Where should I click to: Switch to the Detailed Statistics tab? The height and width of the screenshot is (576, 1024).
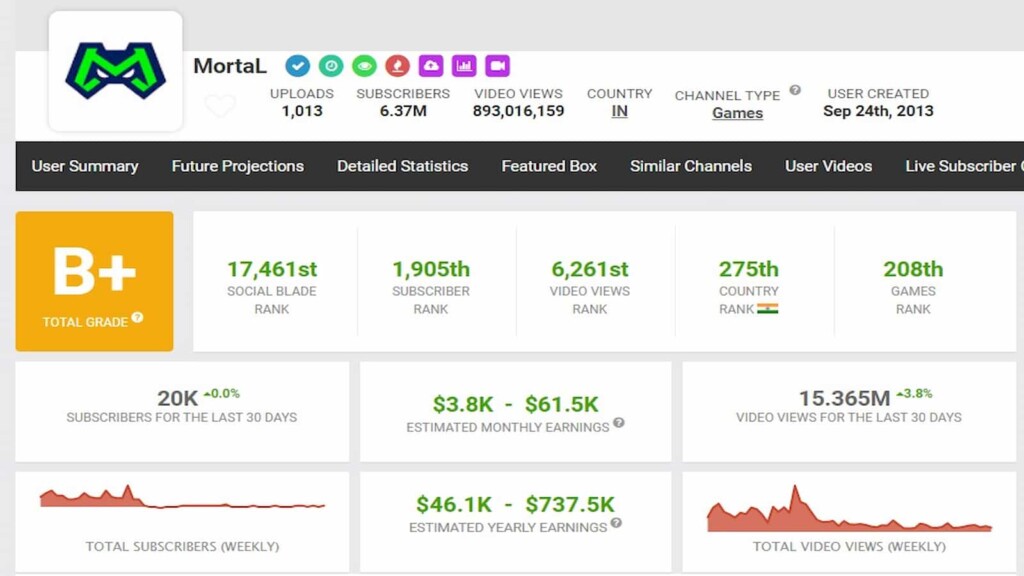click(402, 166)
